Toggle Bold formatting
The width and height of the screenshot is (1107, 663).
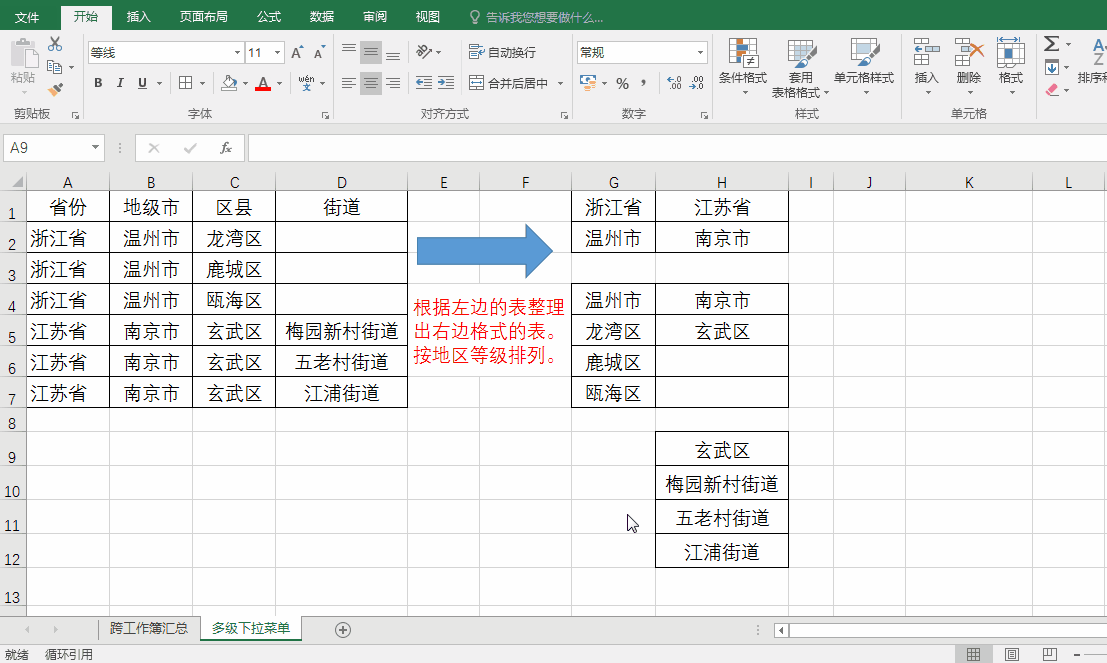[98, 83]
